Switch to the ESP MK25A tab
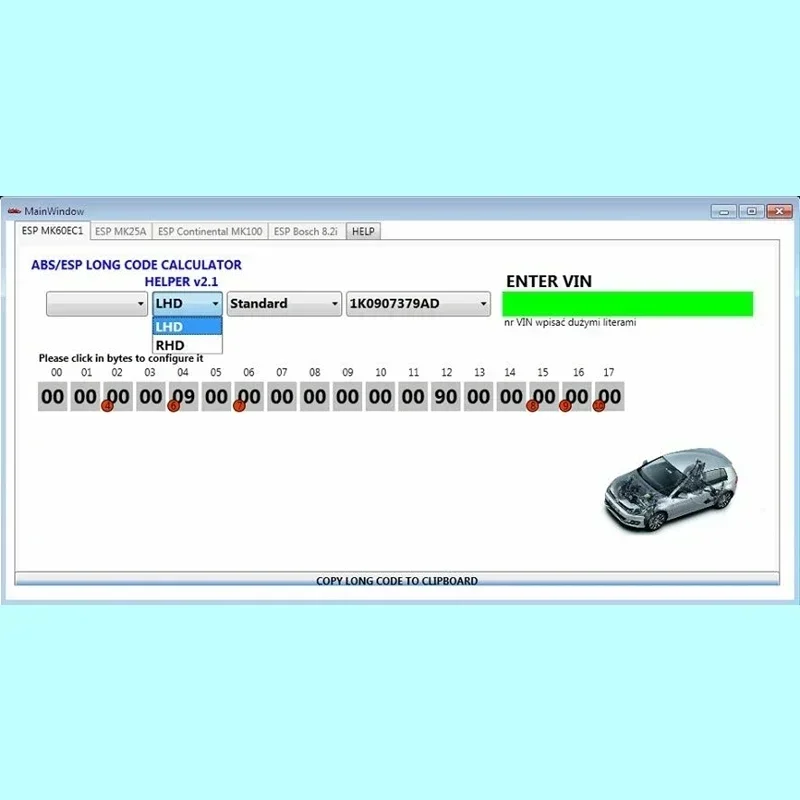The height and width of the screenshot is (800, 800). click(120, 230)
